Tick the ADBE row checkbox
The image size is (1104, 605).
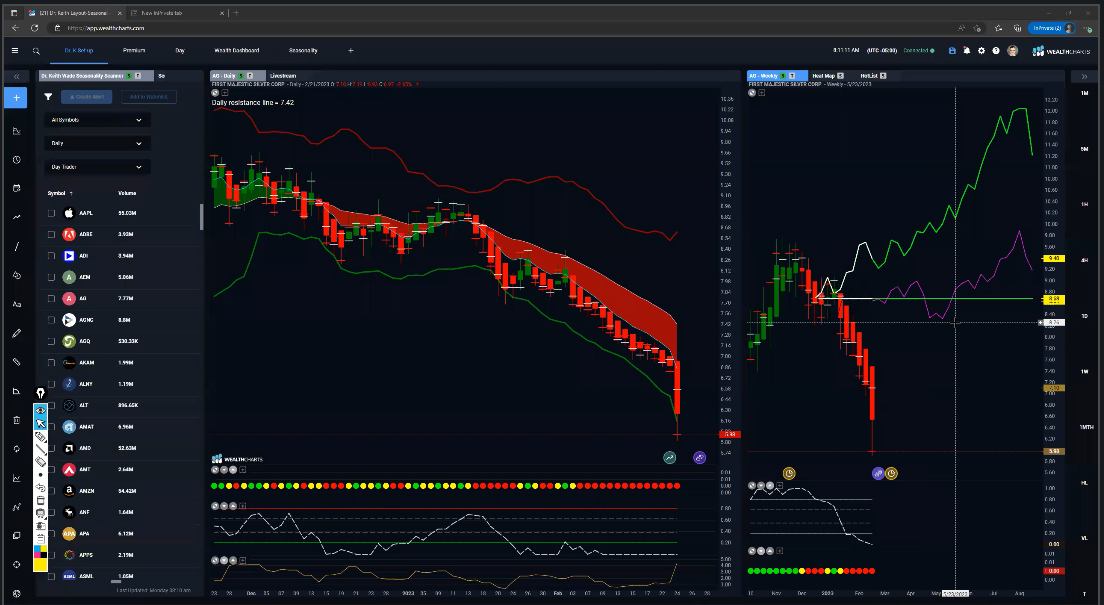pyautogui.click(x=51, y=235)
